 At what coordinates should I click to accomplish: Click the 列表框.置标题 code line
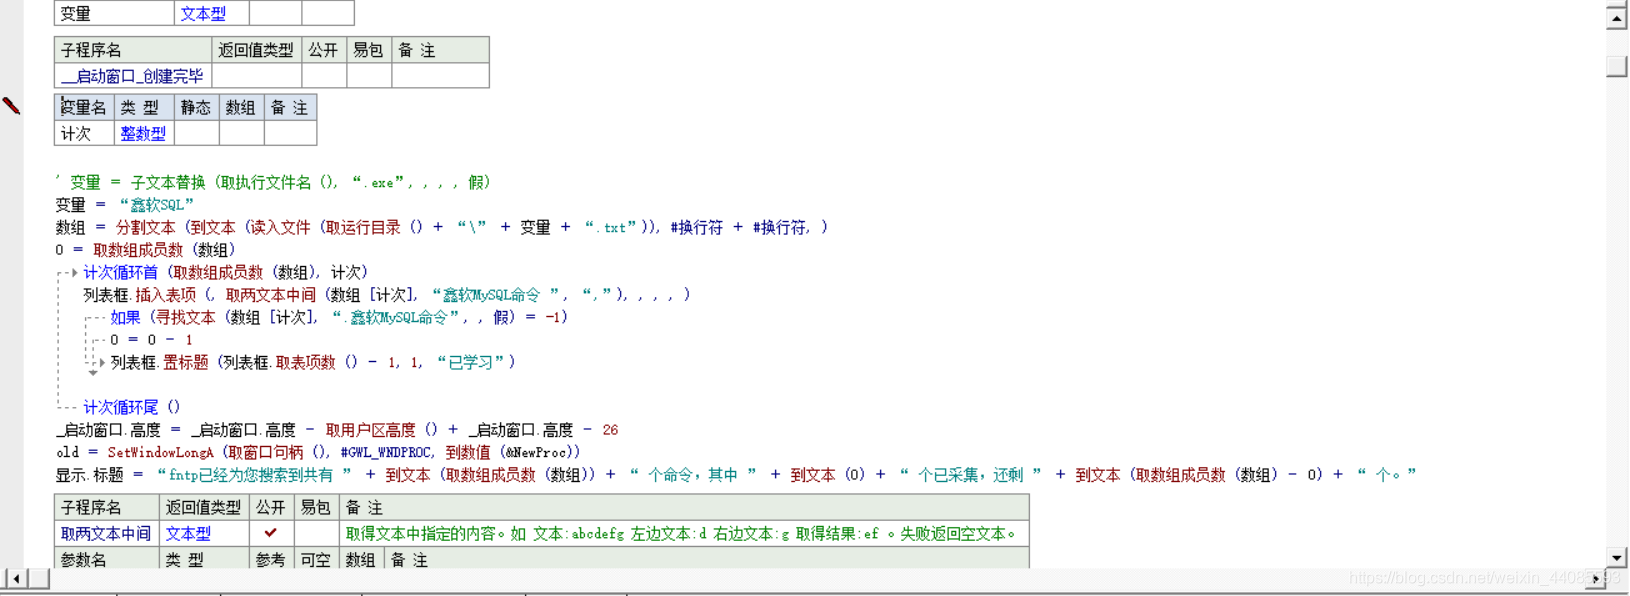tap(313, 363)
